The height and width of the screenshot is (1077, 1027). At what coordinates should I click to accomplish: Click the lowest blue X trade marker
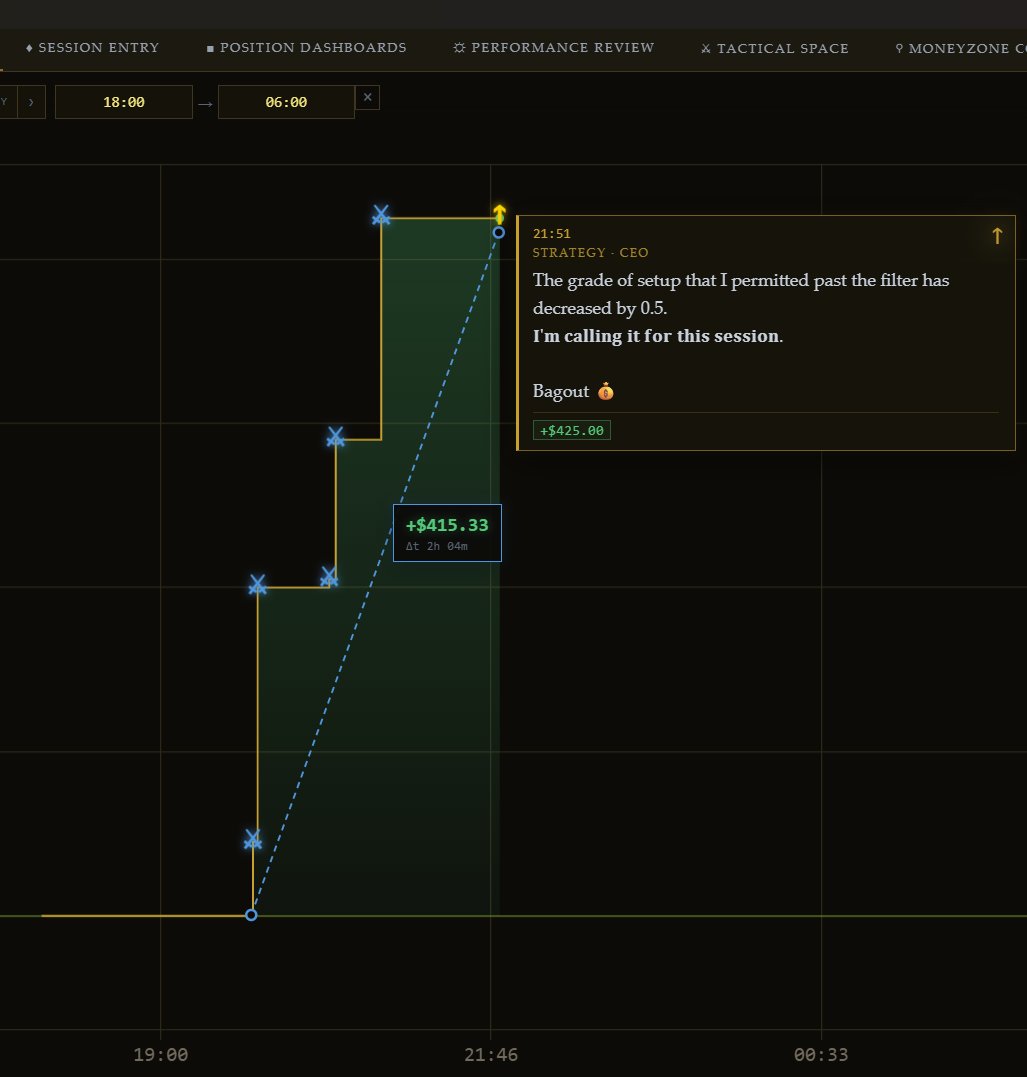[253, 839]
